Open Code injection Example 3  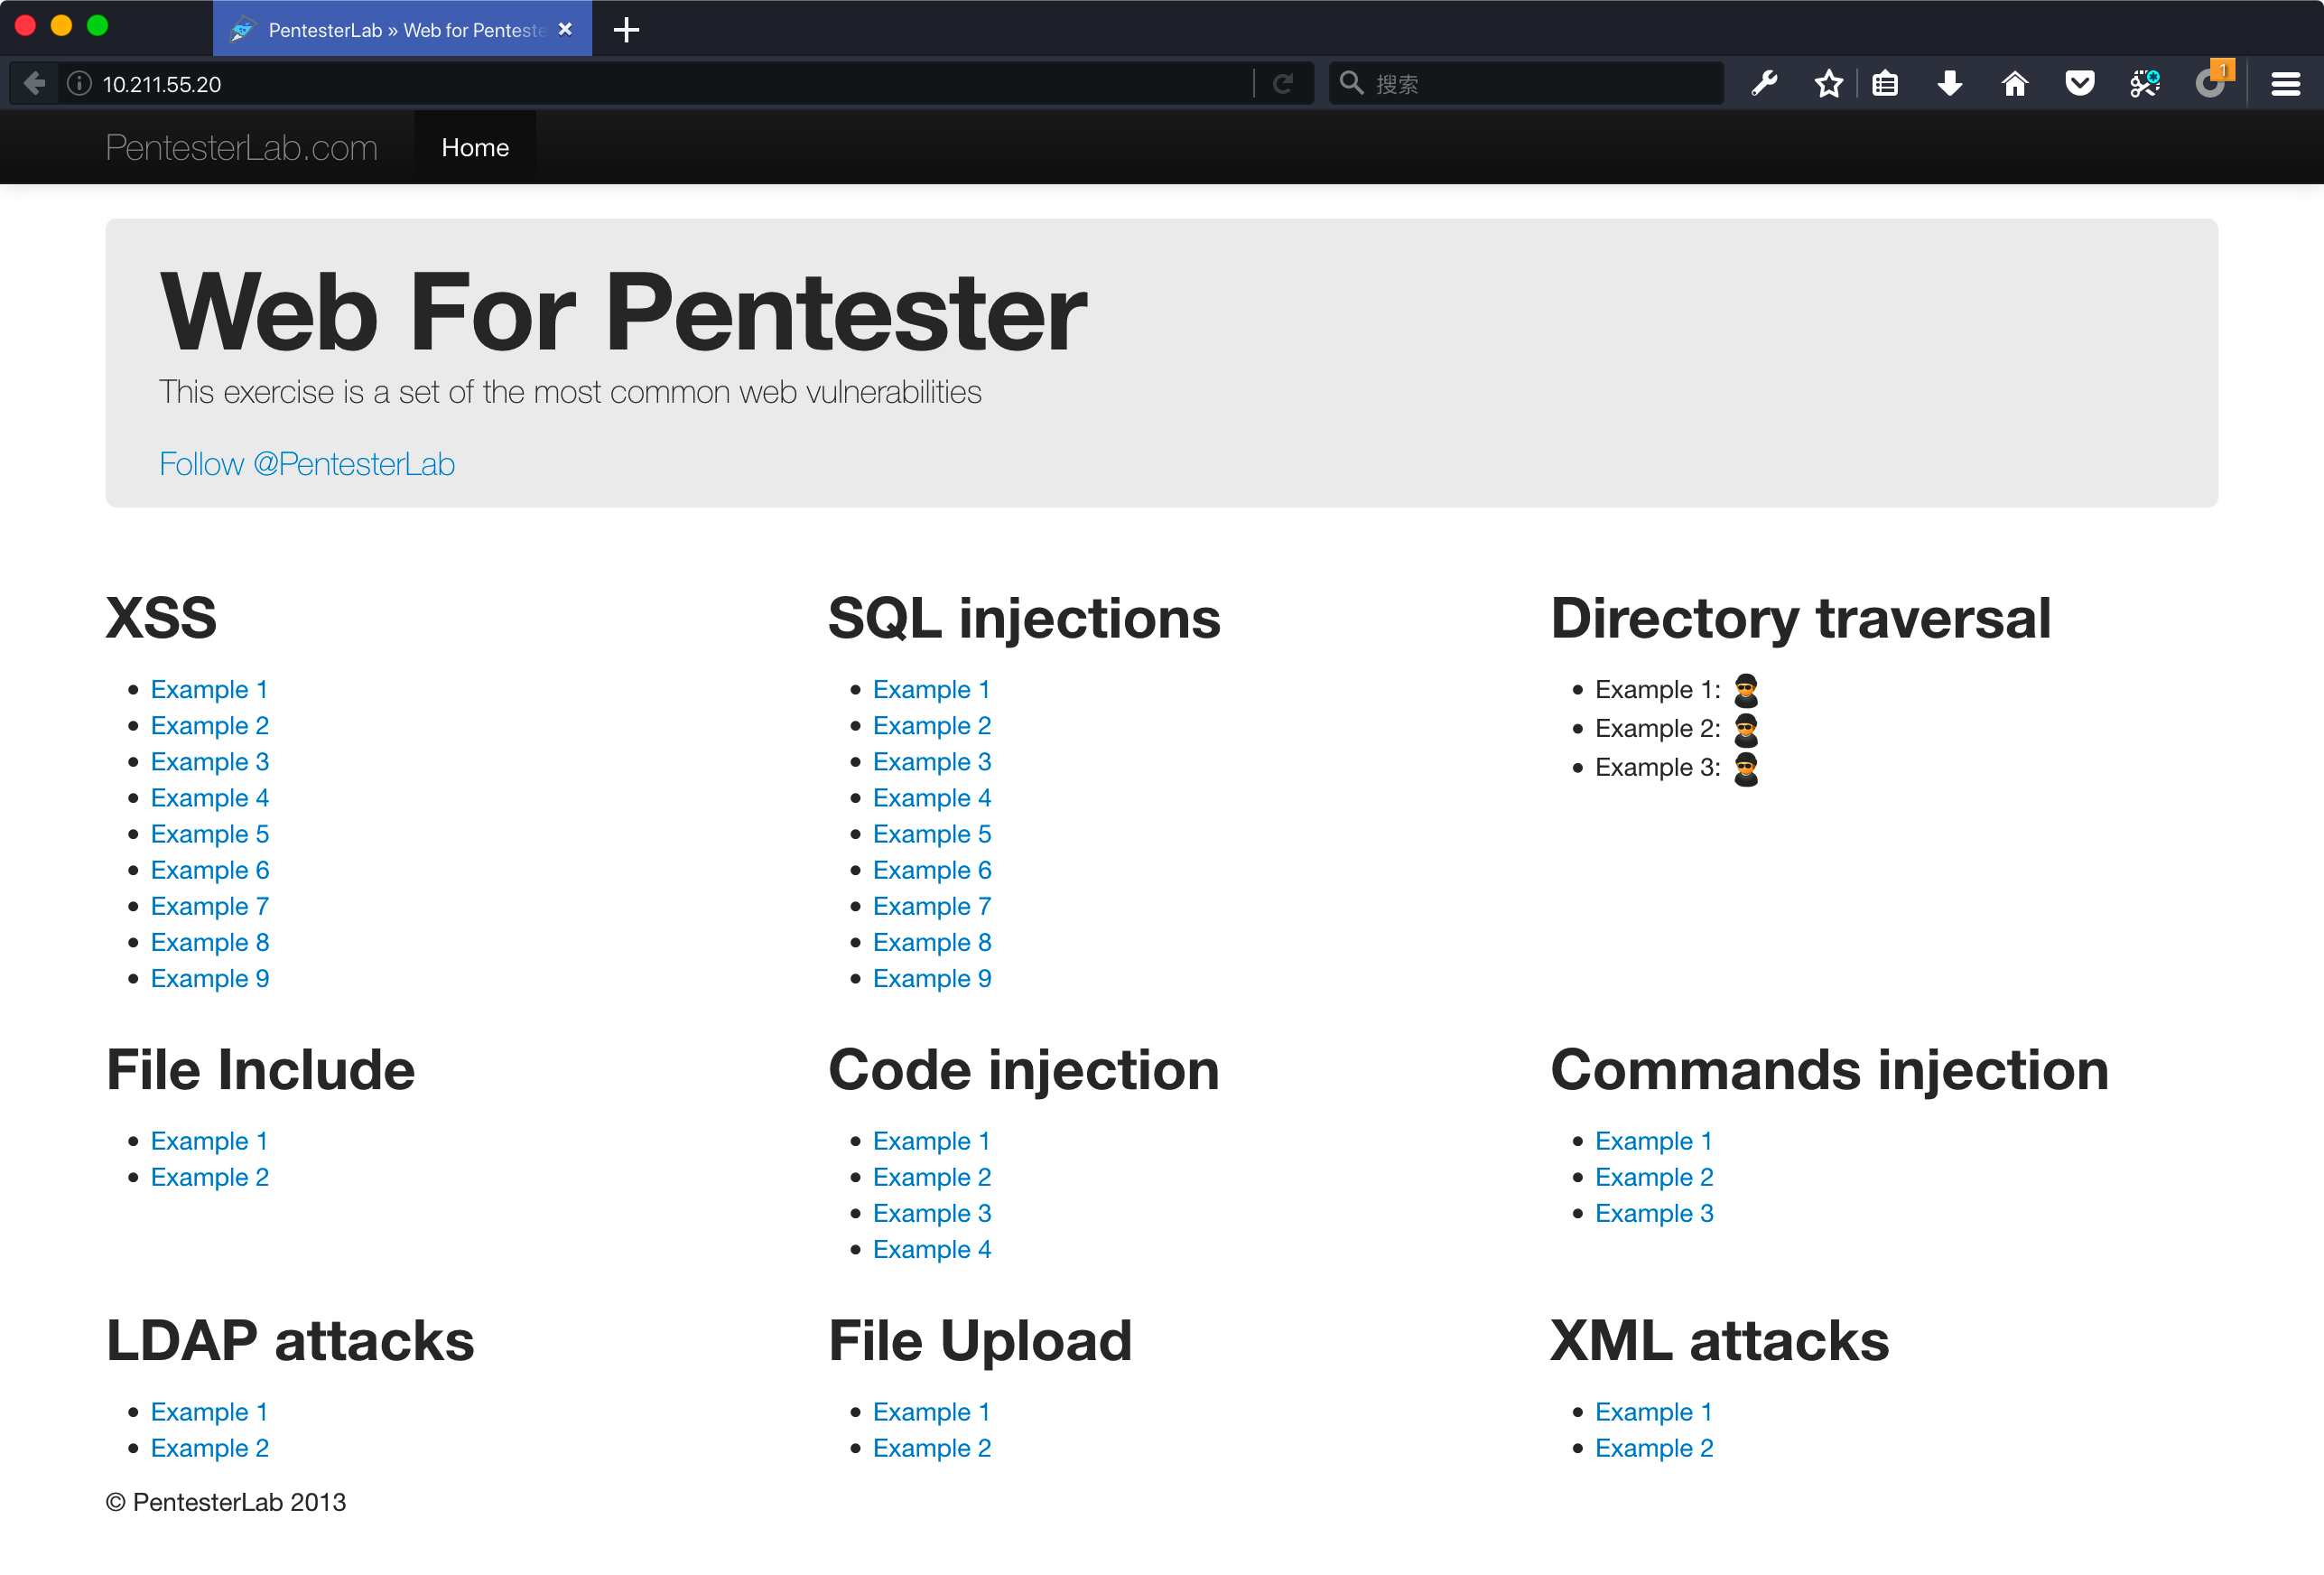(x=932, y=1212)
